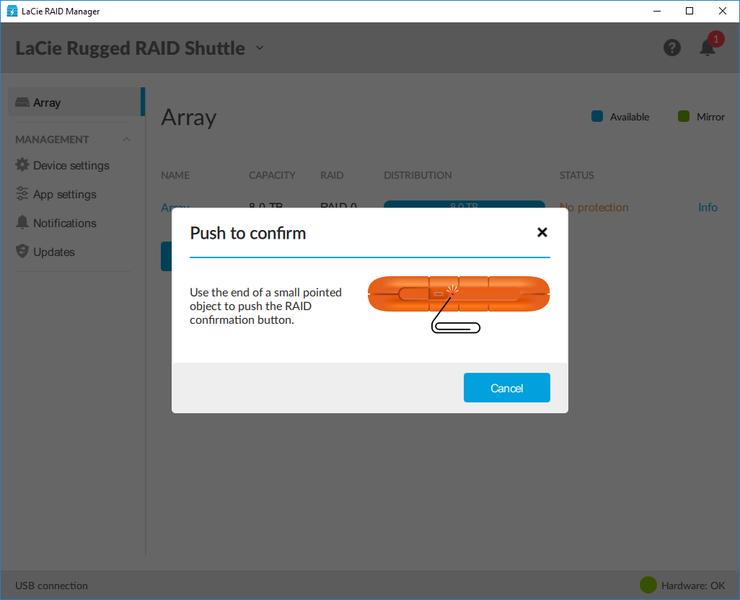Click the Array drive icon in sidebar

[22, 102]
